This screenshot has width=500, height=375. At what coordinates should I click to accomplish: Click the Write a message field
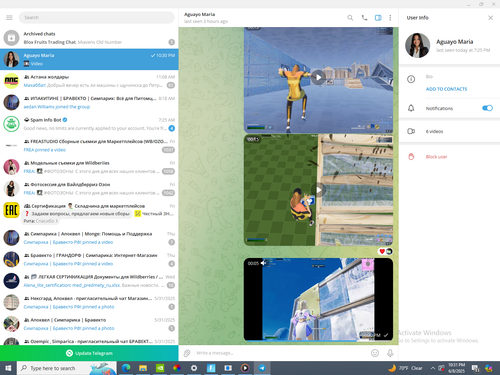tap(280, 353)
